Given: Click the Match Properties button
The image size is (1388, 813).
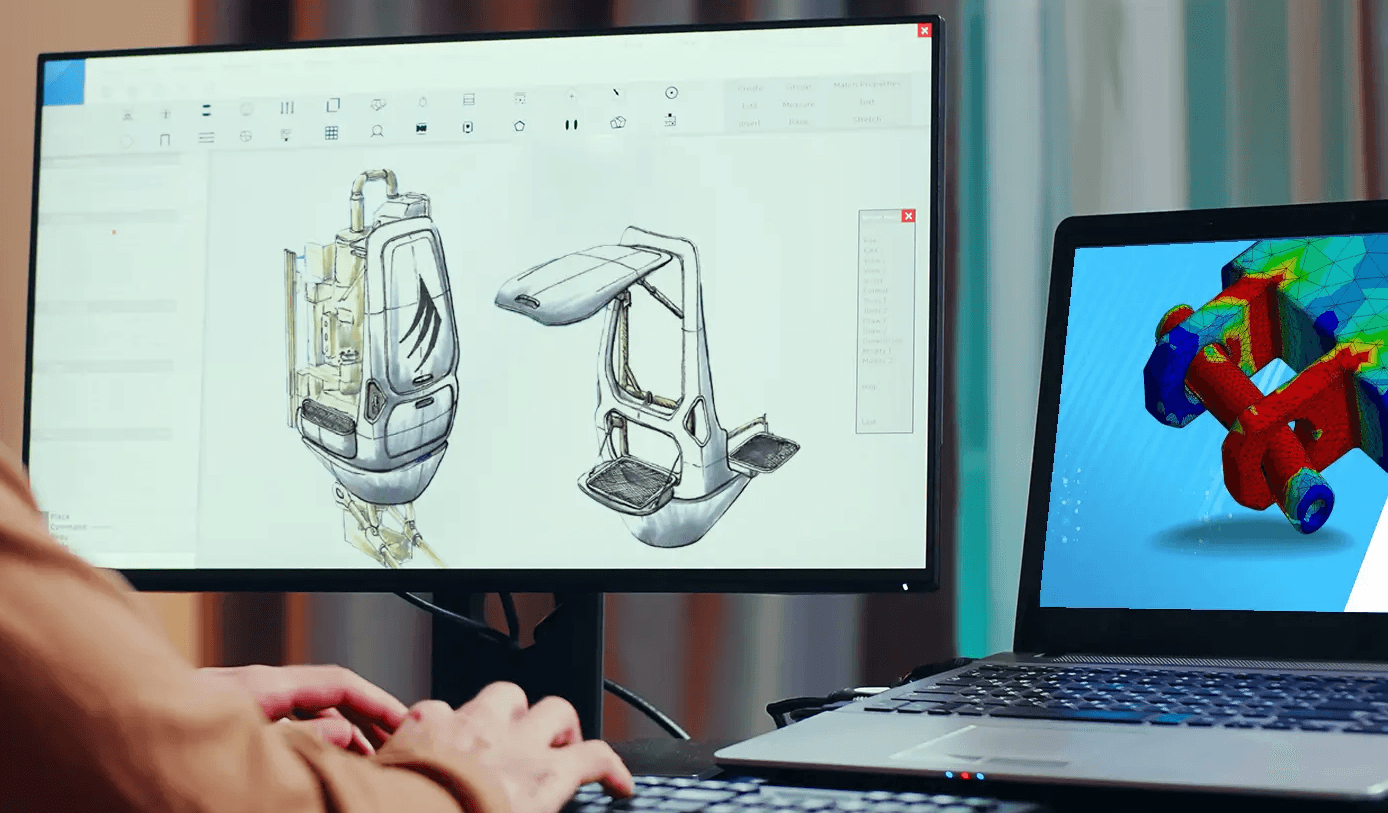Looking at the screenshot, I should click(x=867, y=84).
